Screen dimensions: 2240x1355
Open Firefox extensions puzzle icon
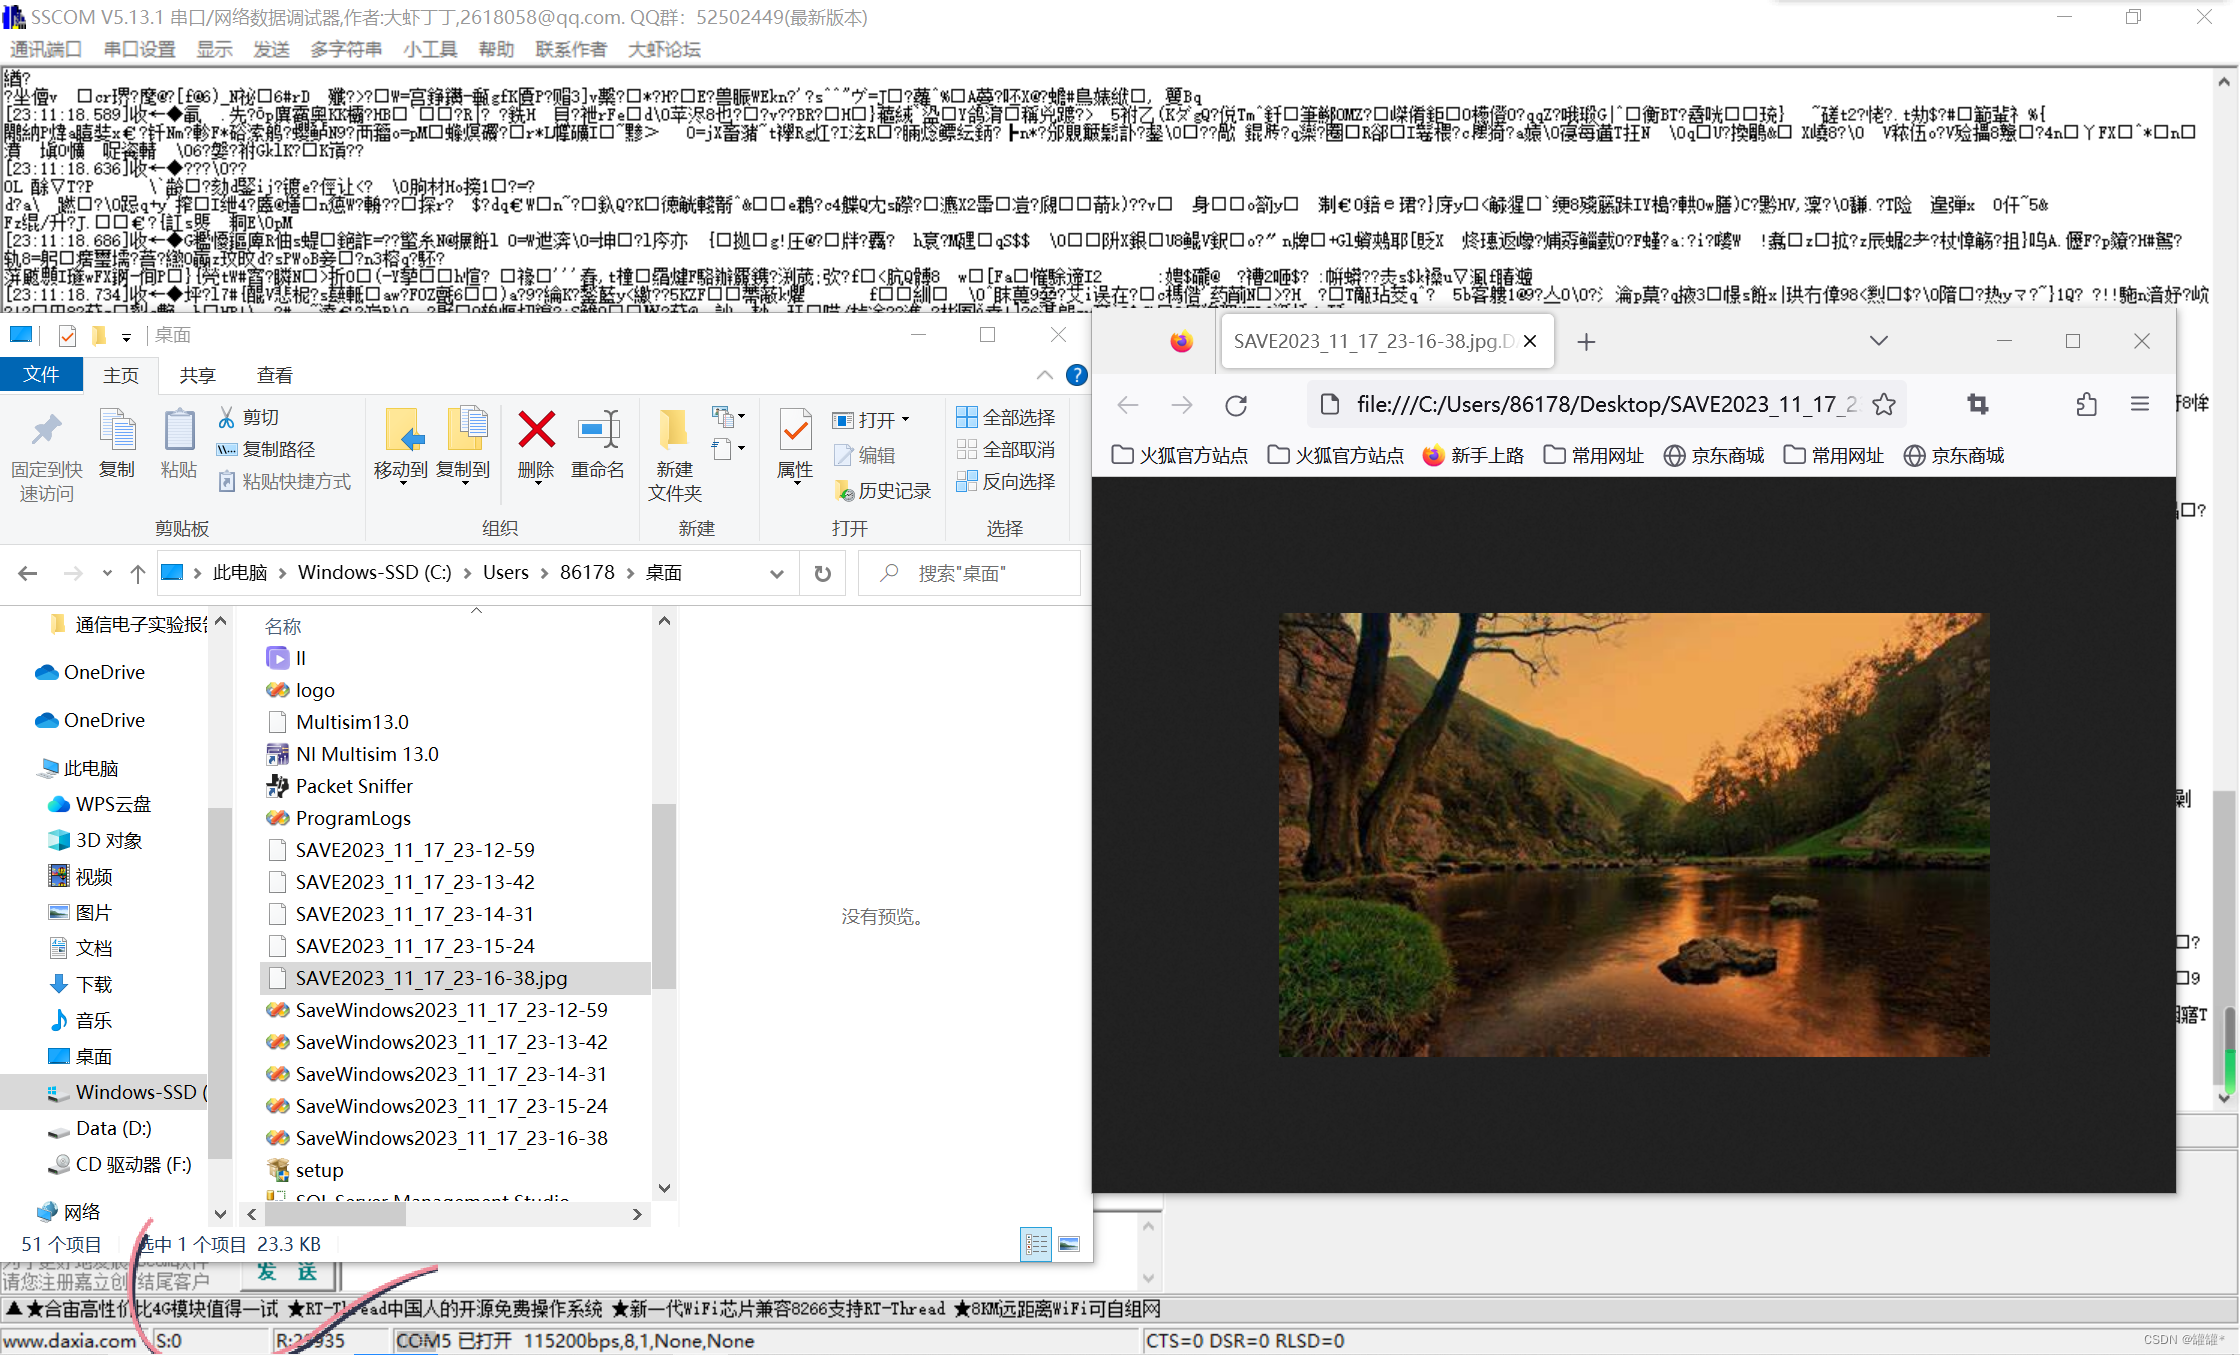pyautogui.click(x=2085, y=404)
